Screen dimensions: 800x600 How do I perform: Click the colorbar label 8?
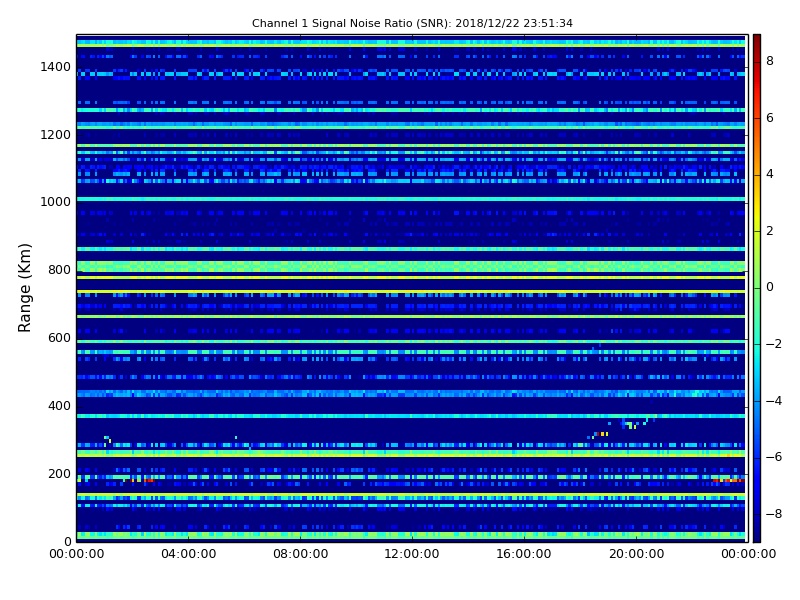770,61
